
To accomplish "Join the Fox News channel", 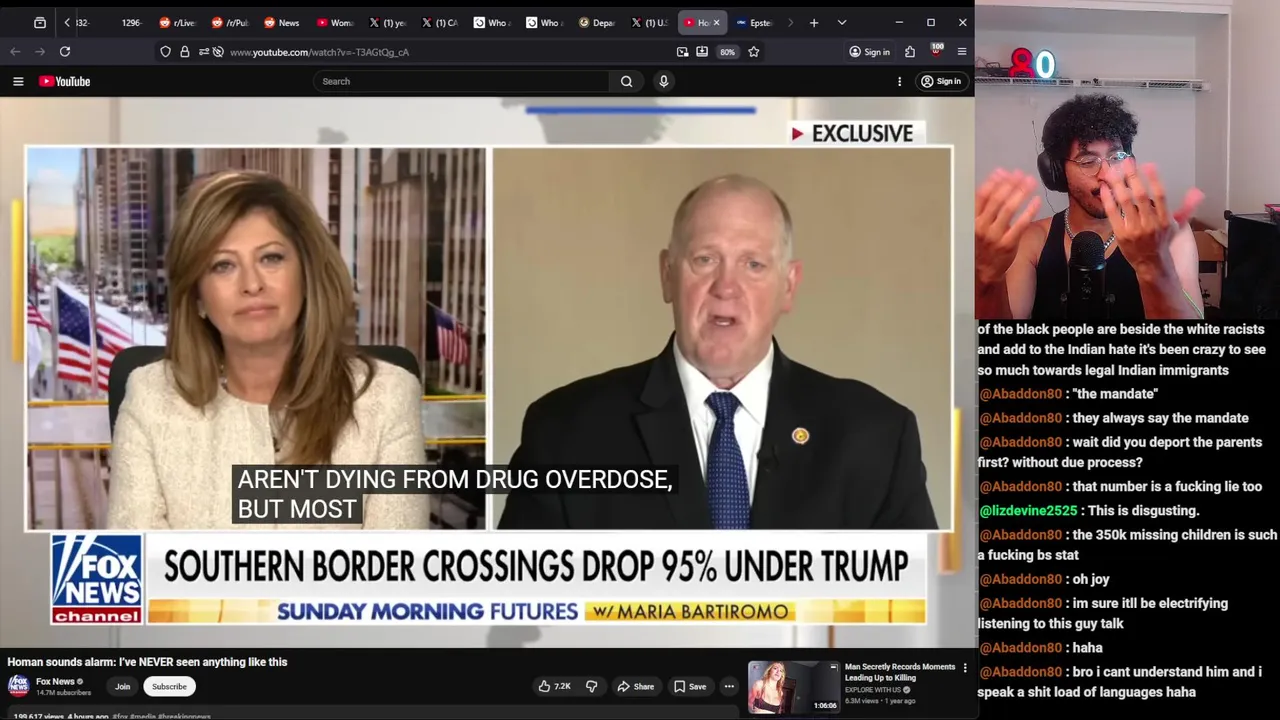I will coord(122,687).
